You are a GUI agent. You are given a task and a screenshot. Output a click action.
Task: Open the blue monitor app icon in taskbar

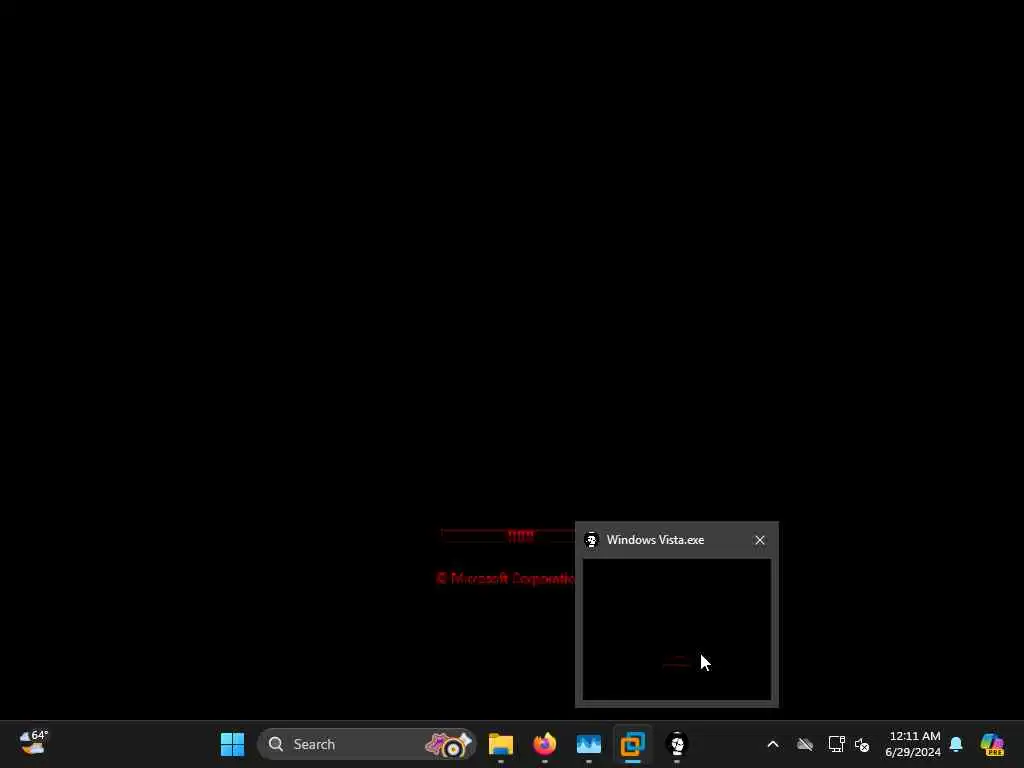[588, 744]
